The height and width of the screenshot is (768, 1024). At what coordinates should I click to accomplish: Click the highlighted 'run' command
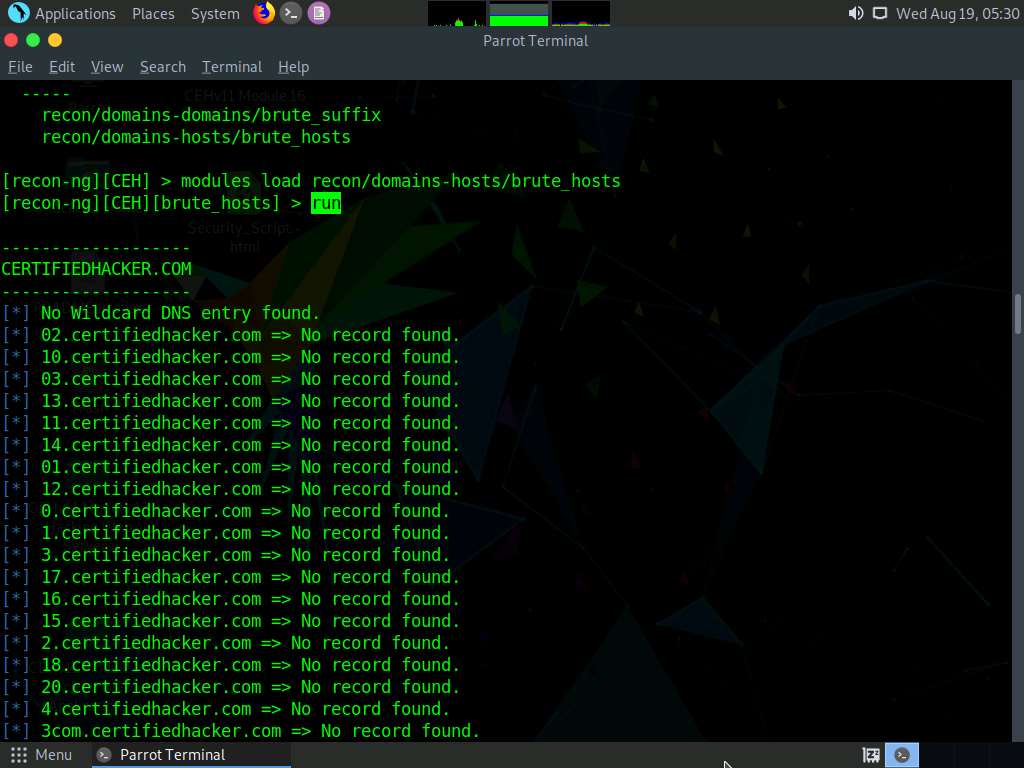pos(326,203)
